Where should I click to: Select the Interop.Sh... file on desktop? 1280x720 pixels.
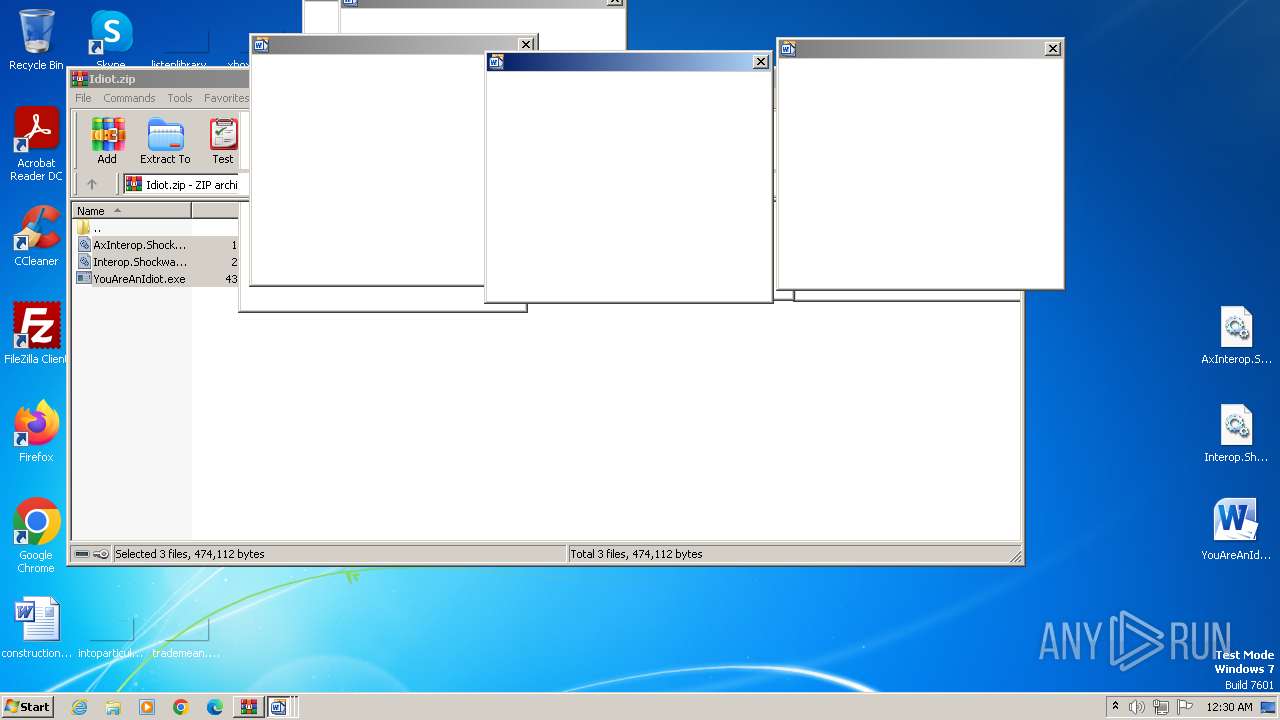(x=1236, y=434)
